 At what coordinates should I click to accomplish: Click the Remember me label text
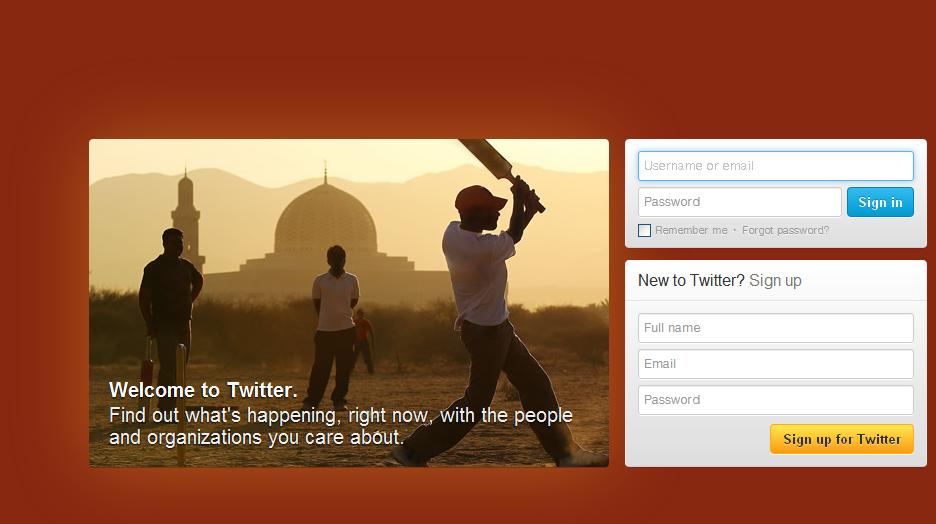point(691,230)
